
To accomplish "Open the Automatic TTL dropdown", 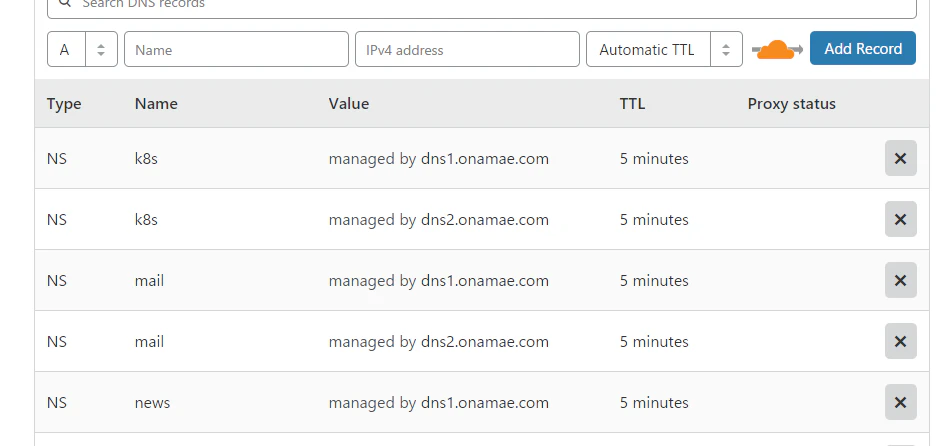I will coord(664,49).
